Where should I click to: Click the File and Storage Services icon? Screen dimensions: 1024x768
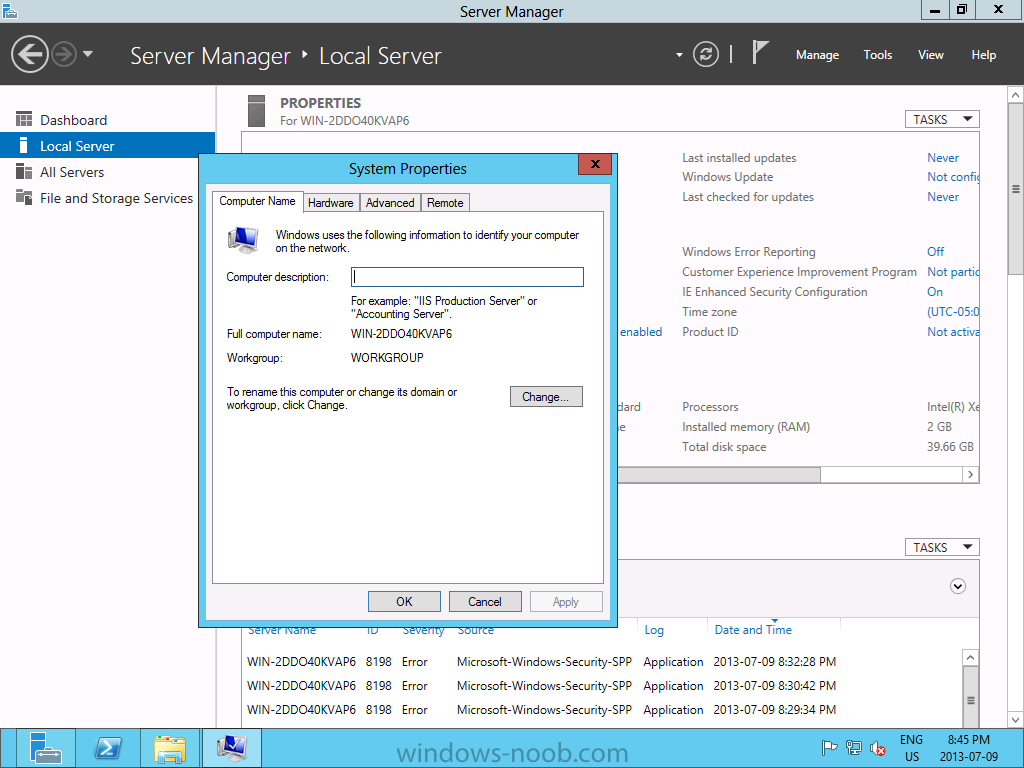click(x=24, y=197)
